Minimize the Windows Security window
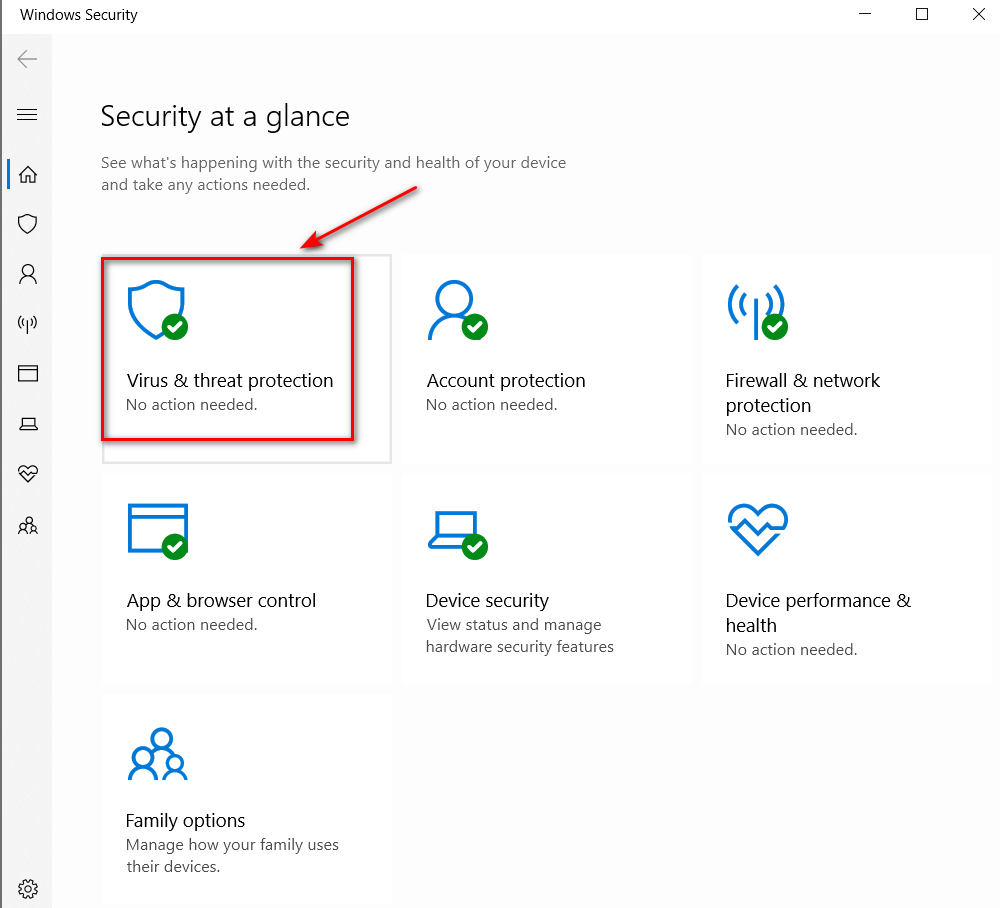Screen dimensions: 1000x908 [865, 14]
